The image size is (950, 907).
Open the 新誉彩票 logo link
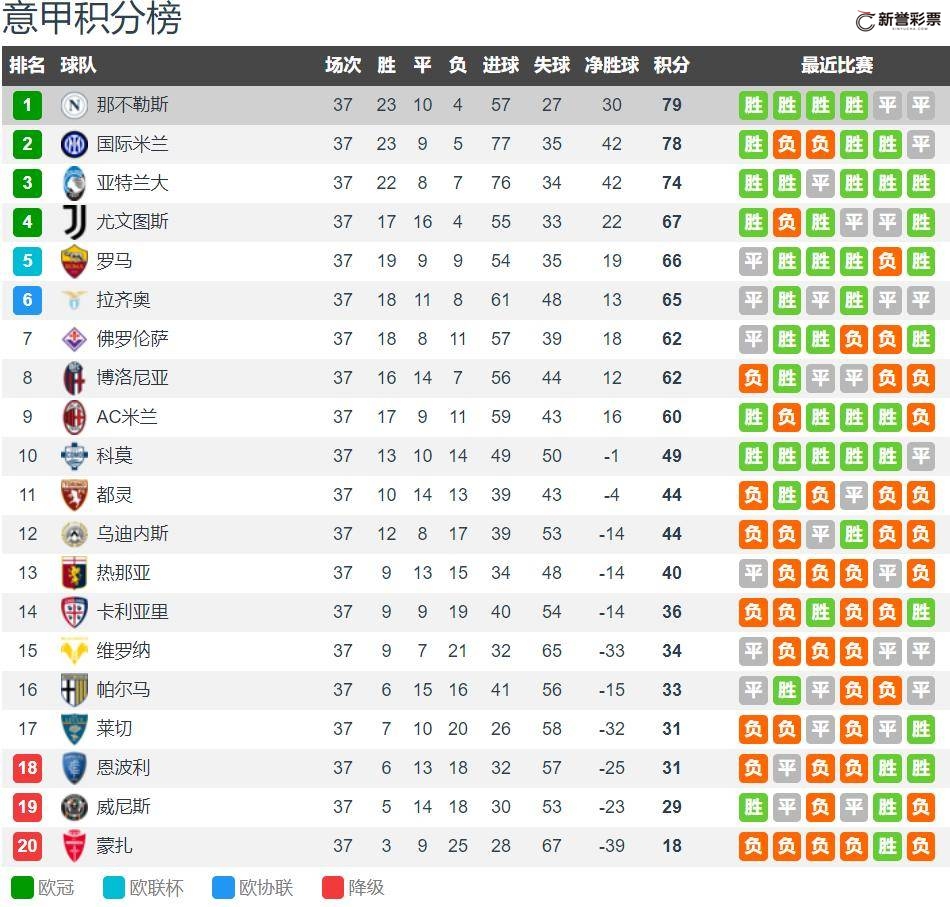pyautogui.click(x=898, y=20)
